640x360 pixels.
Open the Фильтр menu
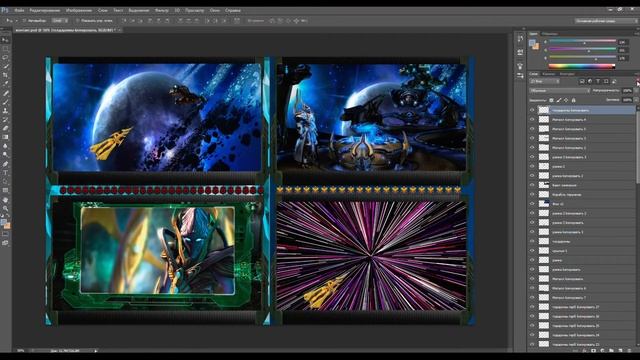point(162,10)
